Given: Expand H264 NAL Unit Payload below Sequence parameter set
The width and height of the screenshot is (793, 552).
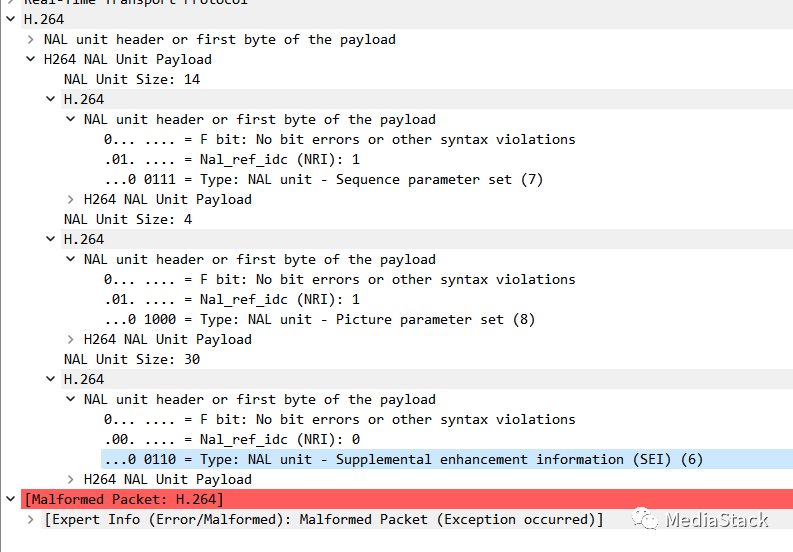Looking at the screenshot, I should (72, 199).
